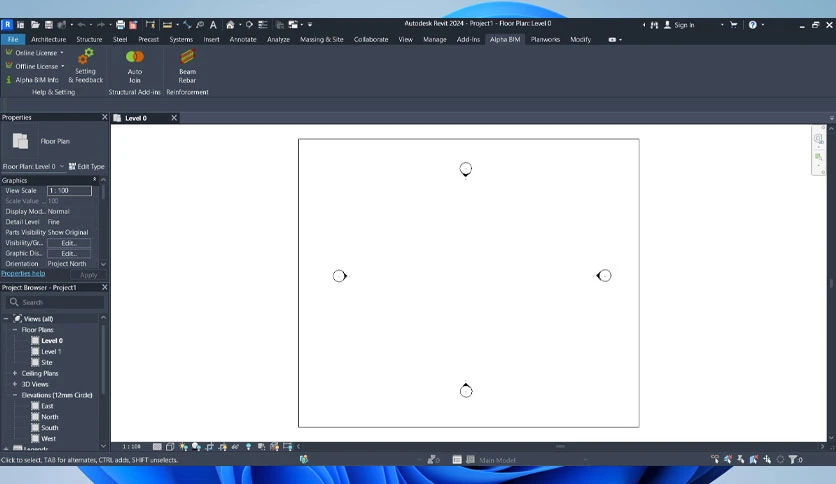Toggle Show Crop Region icon
This screenshot has height=484, width=836.
pos(222,447)
